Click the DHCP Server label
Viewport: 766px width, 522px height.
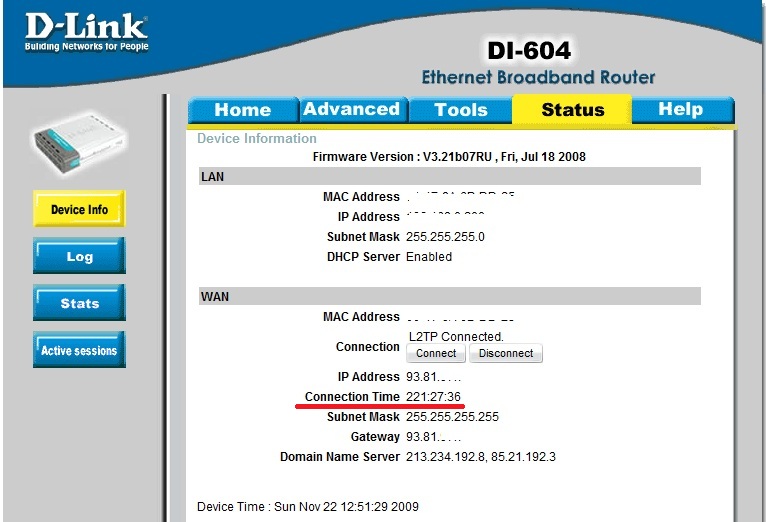click(363, 257)
